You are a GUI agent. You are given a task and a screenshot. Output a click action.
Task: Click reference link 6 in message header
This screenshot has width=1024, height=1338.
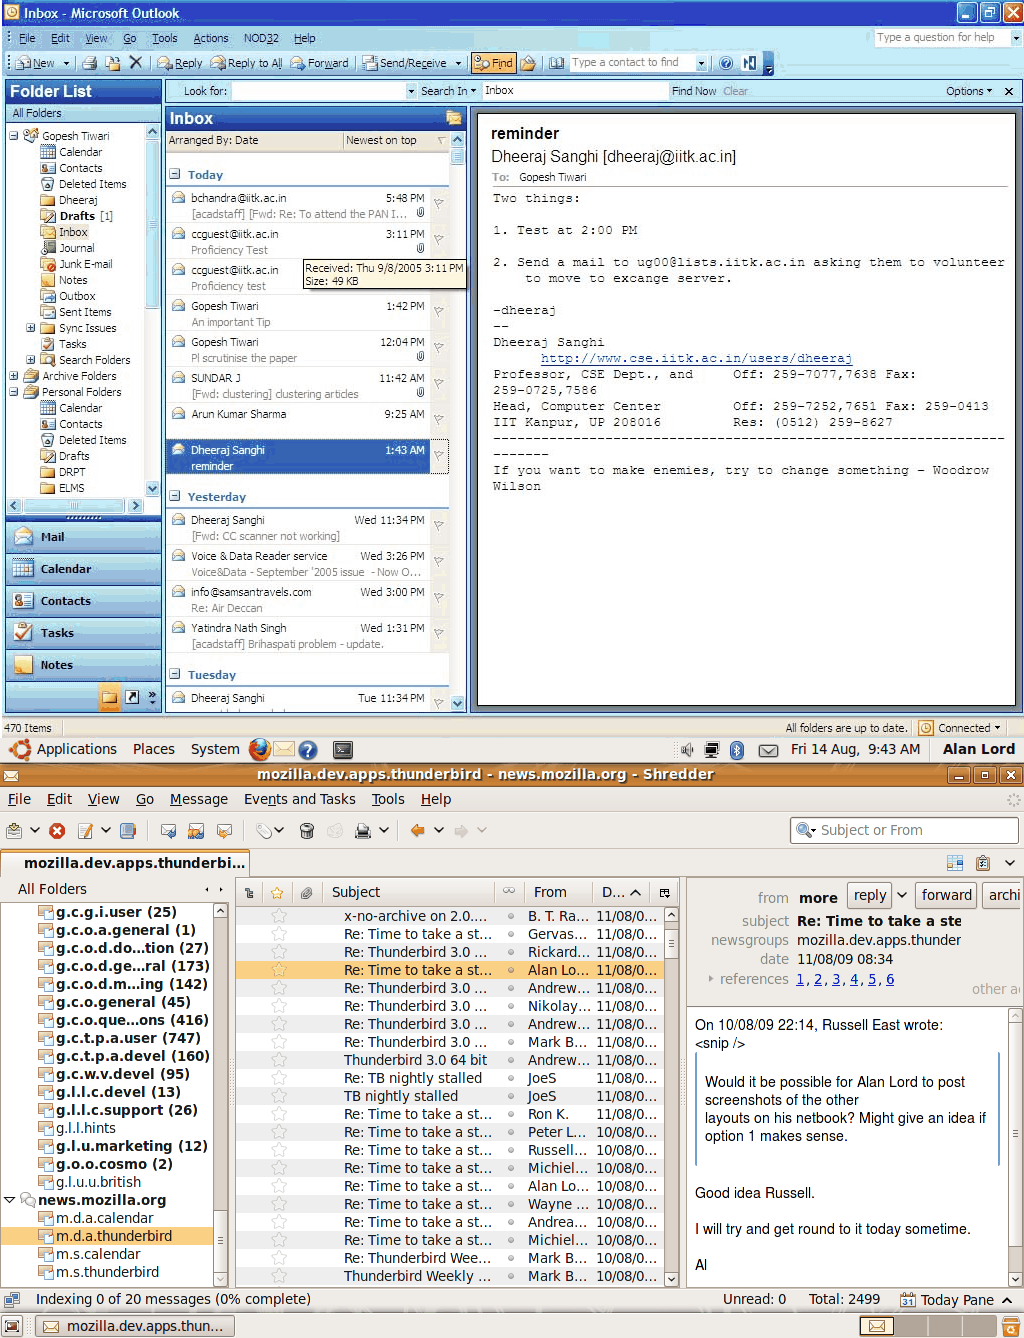(x=890, y=979)
